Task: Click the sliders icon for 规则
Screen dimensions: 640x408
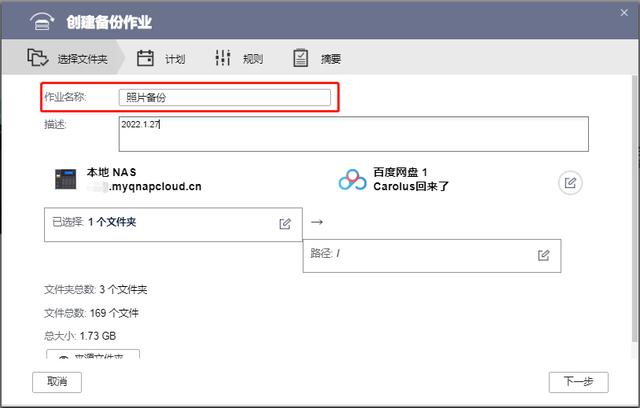Action: [223, 58]
